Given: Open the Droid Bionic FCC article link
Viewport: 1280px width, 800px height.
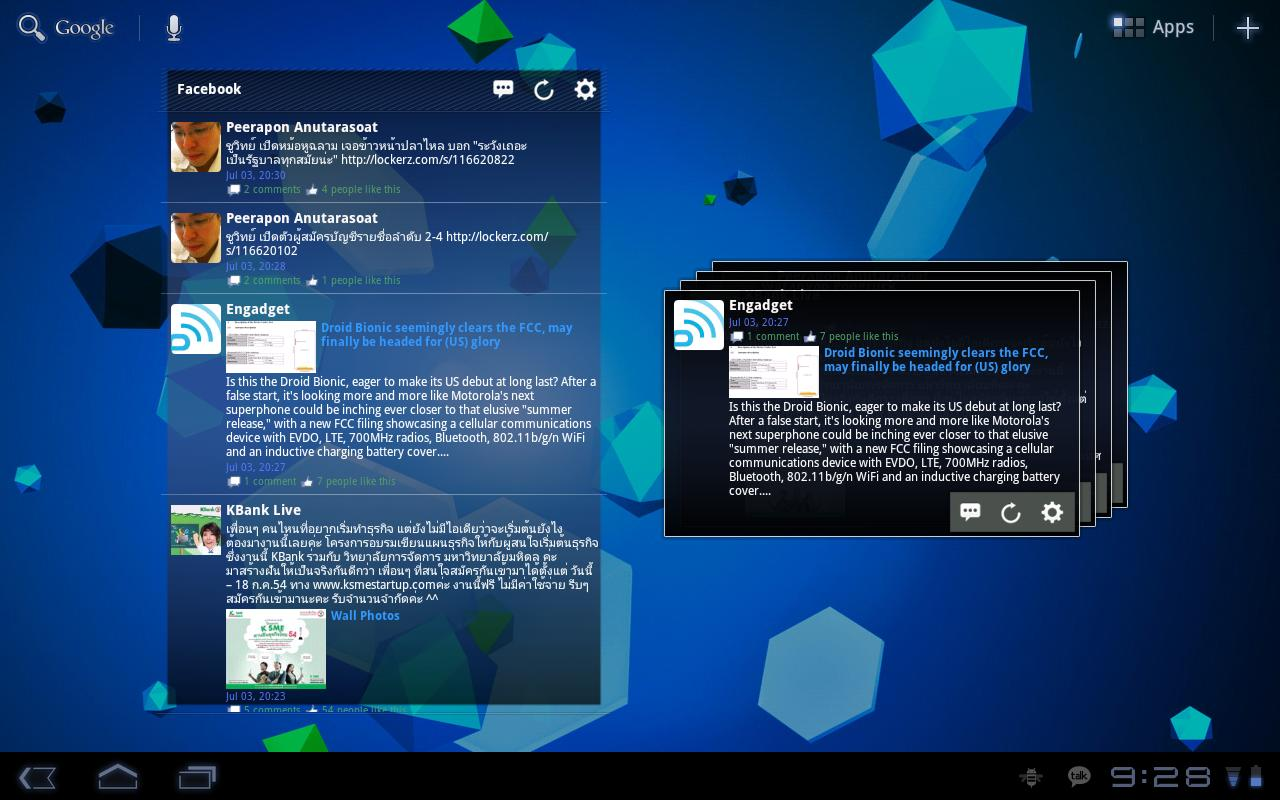Looking at the screenshot, I should click(x=446, y=334).
